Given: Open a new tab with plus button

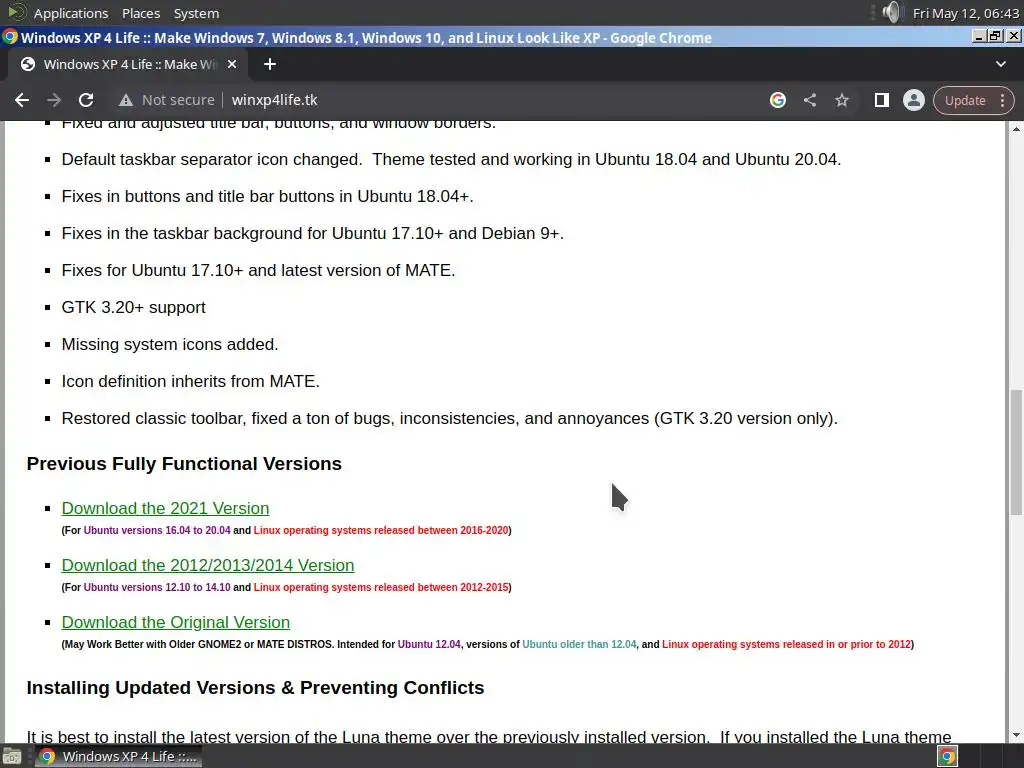Looking at the screenshot, I should (x=270, y=64).
